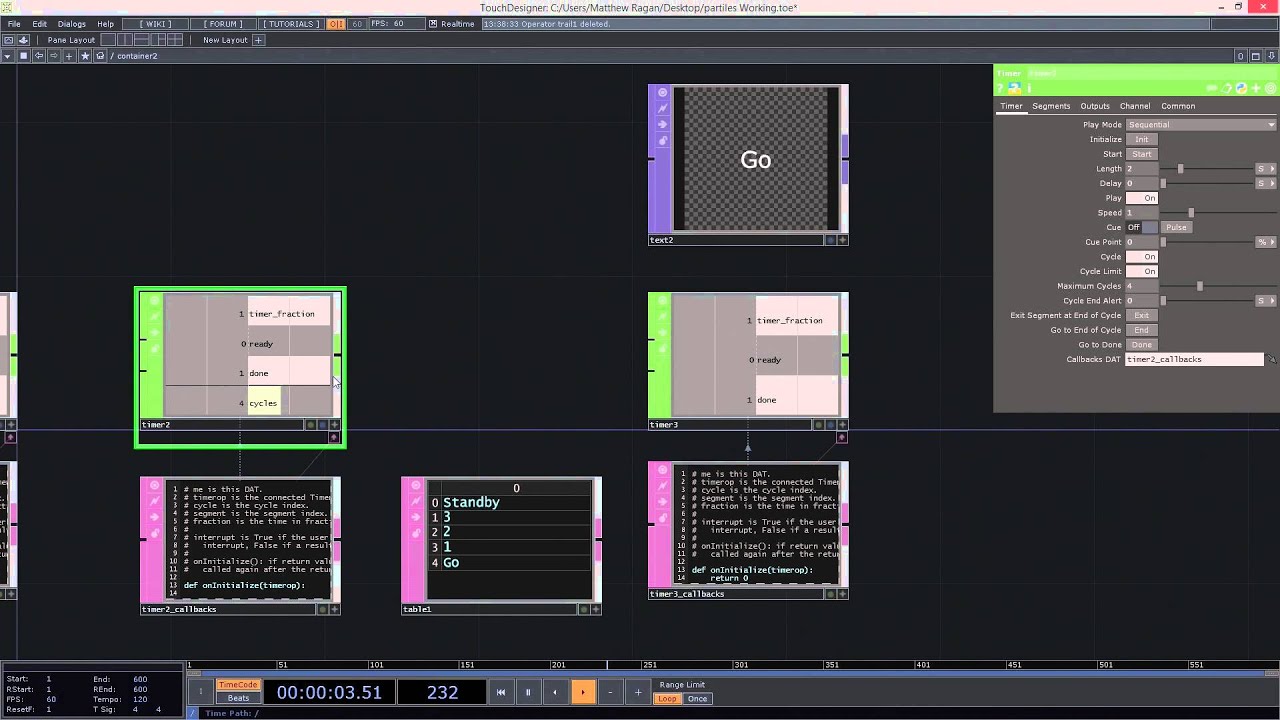Enable Once range limit mode
The width and height of the screenshot is (1280, 720).
pyautogui.click(x=697, y=699)
